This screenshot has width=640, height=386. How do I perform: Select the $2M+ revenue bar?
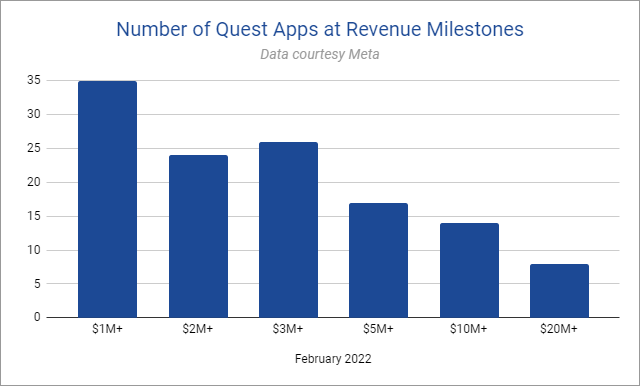[198, 236]
